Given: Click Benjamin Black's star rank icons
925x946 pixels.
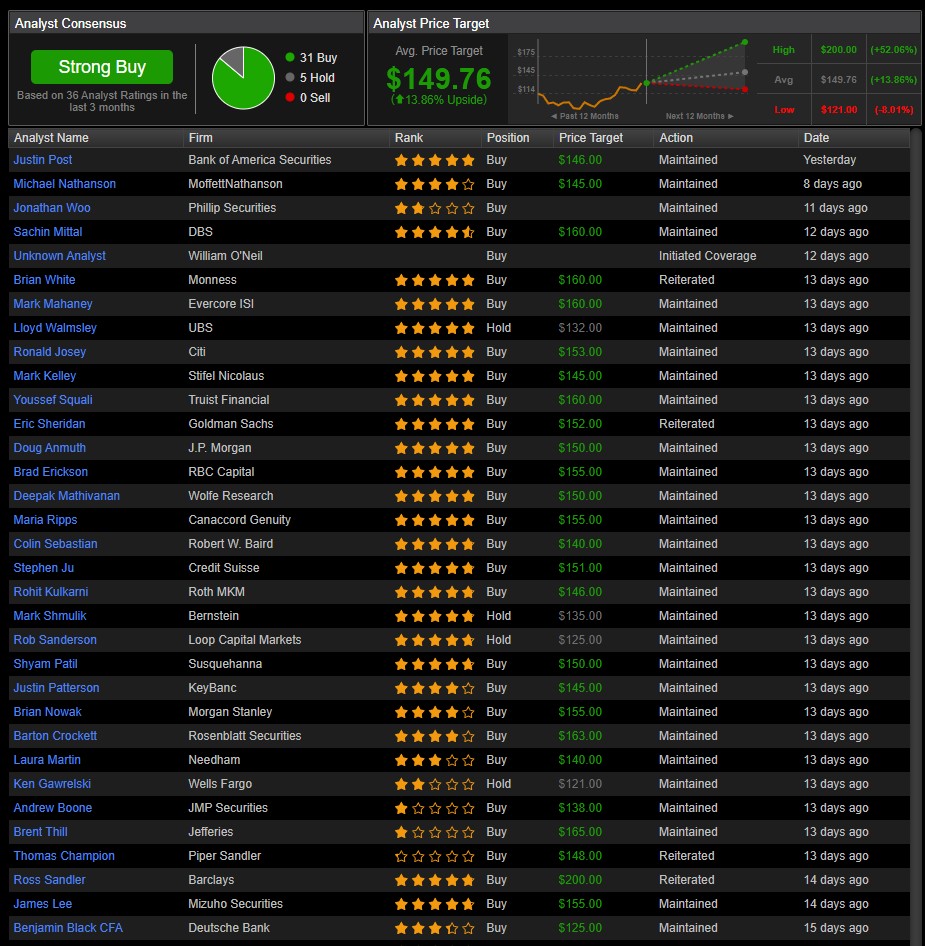Looking at the screenshot, I should tap(434, 929).
